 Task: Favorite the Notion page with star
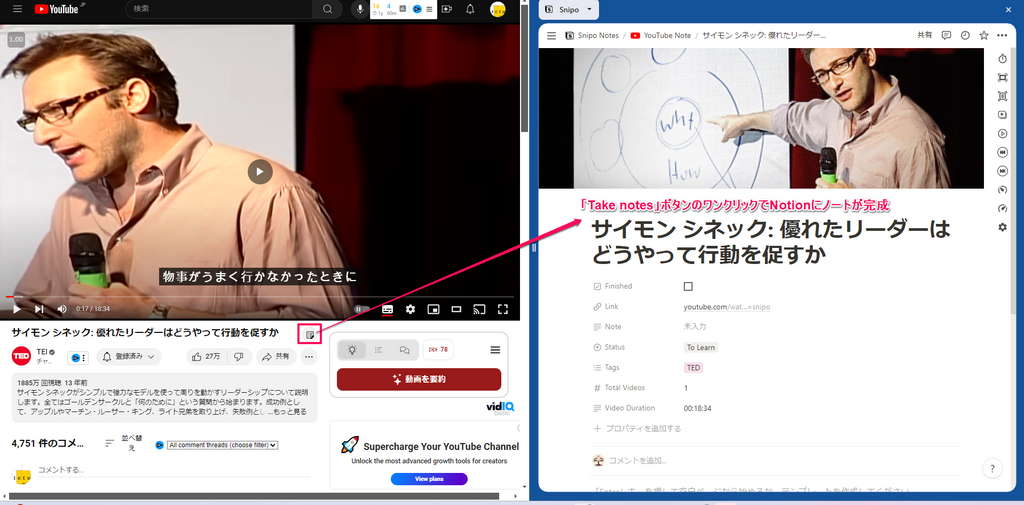[x=984, y=35]
